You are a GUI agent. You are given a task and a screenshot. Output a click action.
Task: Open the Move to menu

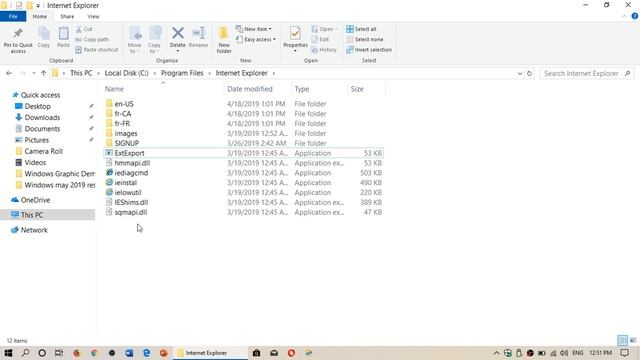pos(134,40)
